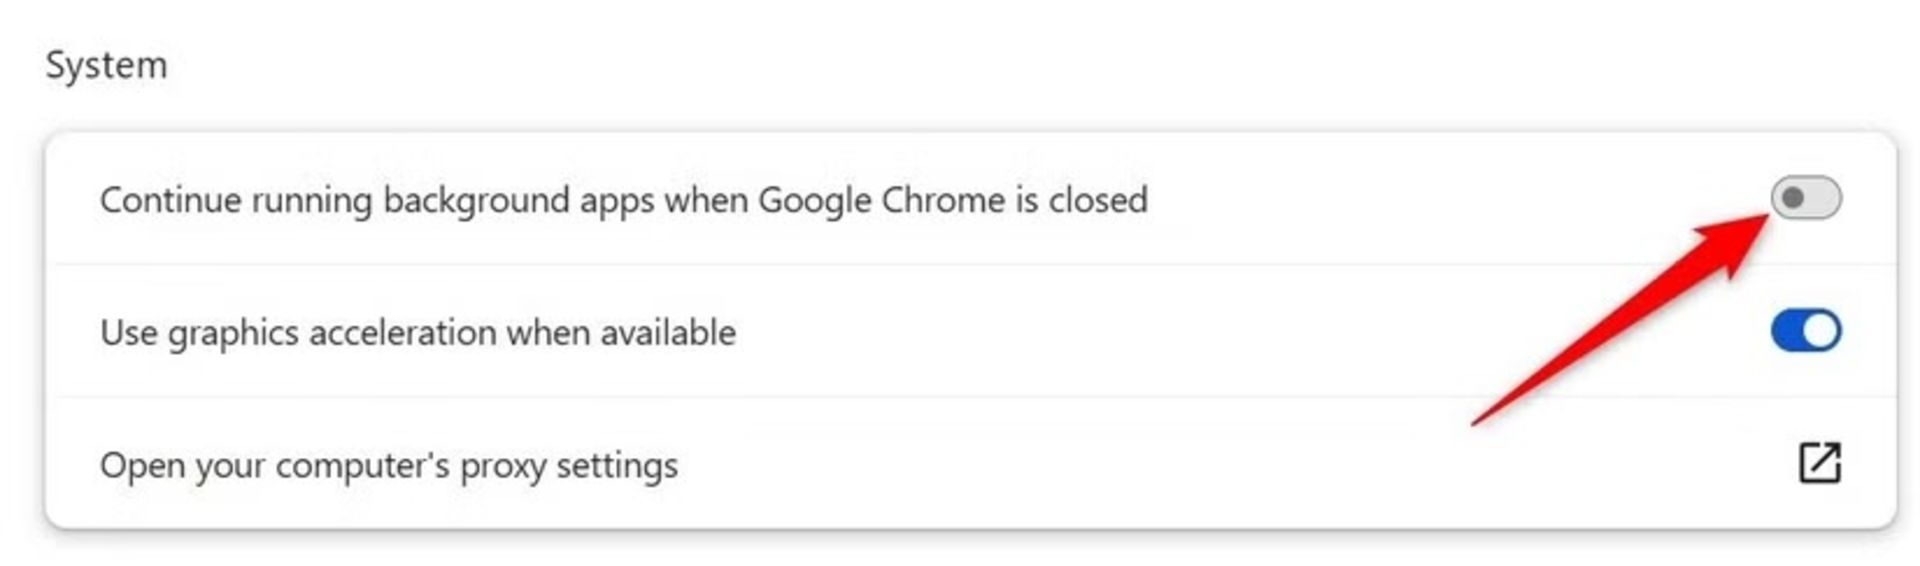This screenshot has width=1920, height=566.
Task: Disable the graphics acceleration toggle
Action: point(1806,331)
